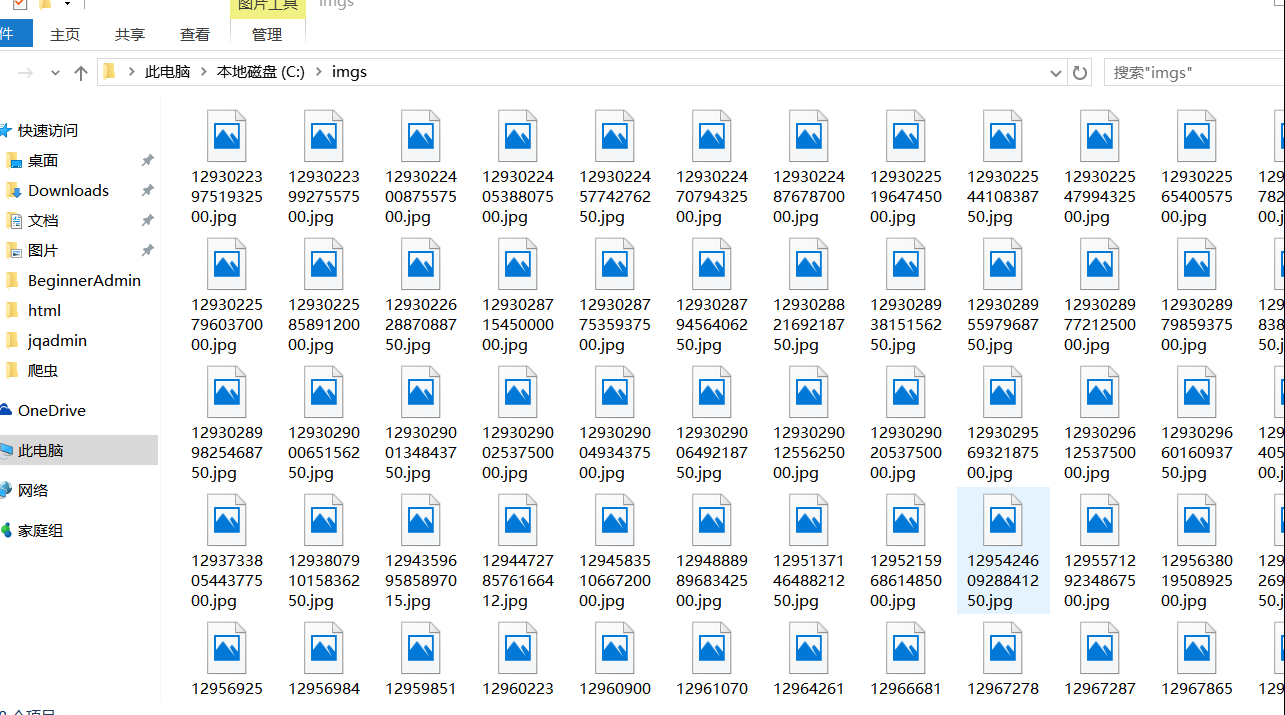The height and width of the screenshot is (715, 1285).
Task: Select image 1293022628870887 50.jpg icon
Action: coord(421,264)
